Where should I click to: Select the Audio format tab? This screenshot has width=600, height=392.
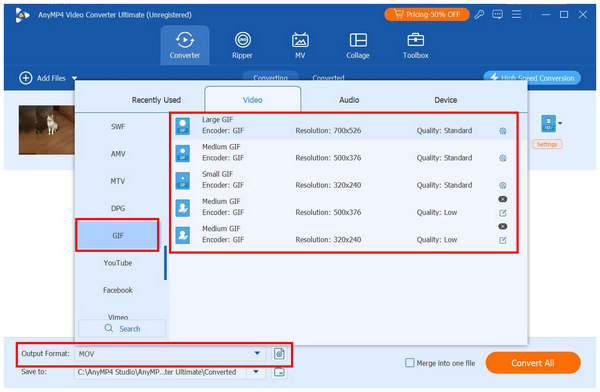click(x=349, y=100)
